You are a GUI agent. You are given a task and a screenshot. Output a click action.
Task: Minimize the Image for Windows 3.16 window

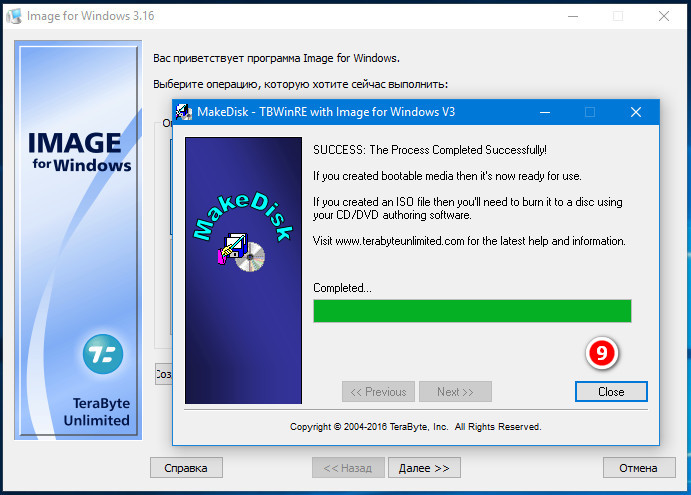(573, 16)
